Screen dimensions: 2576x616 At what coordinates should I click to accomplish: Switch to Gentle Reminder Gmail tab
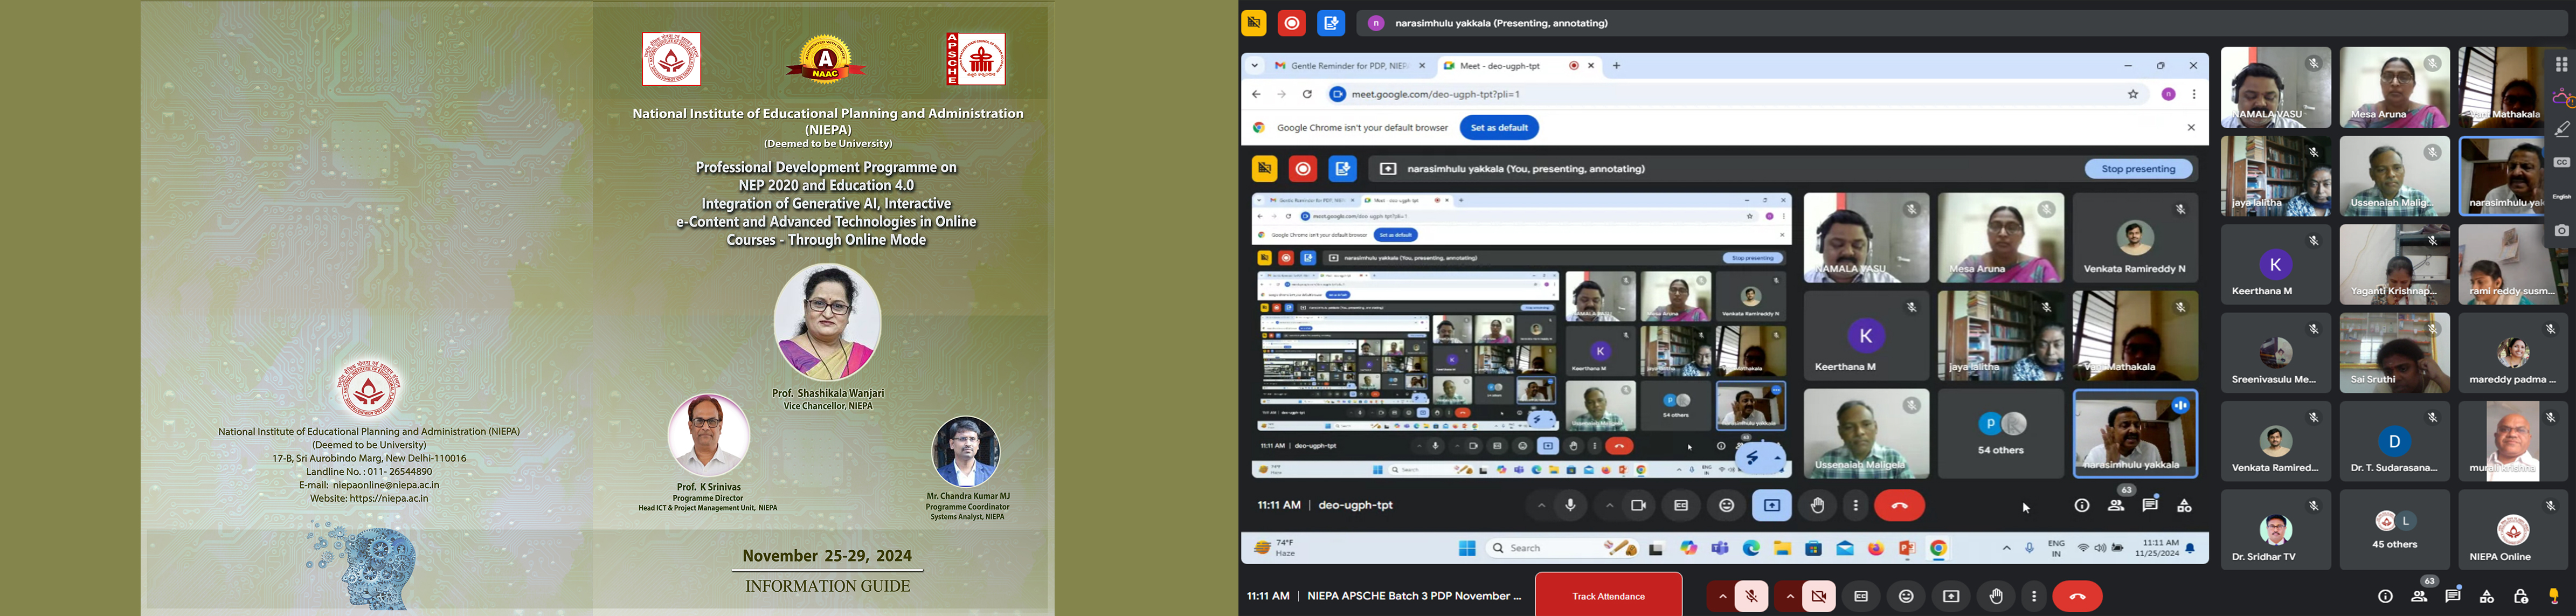pos(1348,66)
